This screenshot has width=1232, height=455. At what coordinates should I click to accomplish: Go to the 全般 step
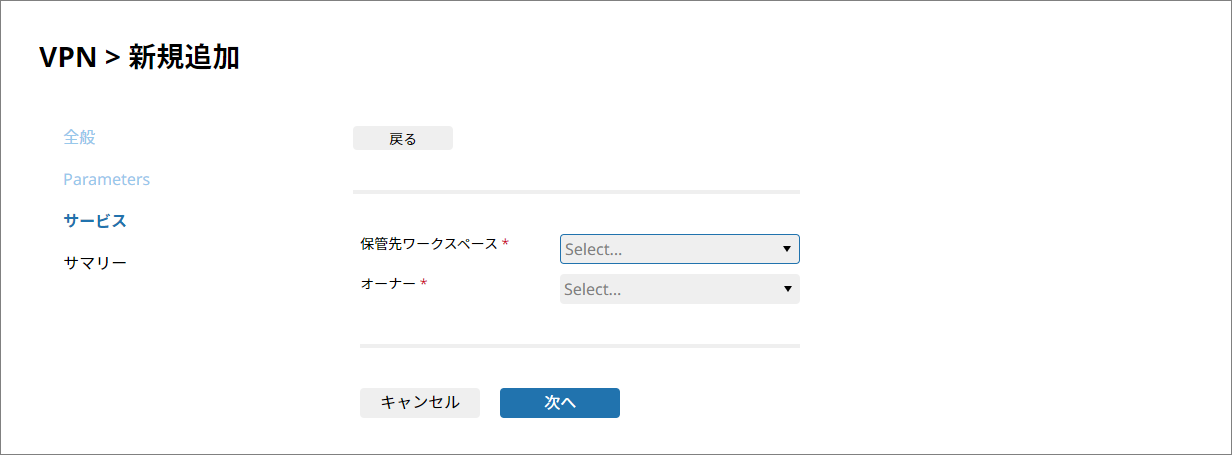point(80,138)
